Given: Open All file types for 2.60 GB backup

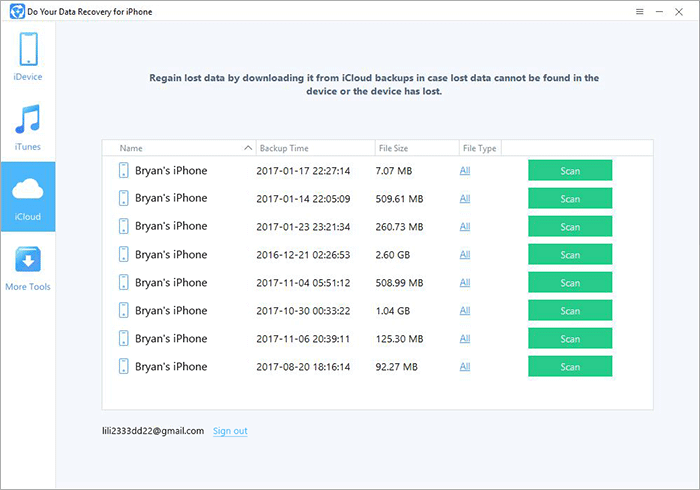Looking at the screenshot, I should (x=465, y=254).
